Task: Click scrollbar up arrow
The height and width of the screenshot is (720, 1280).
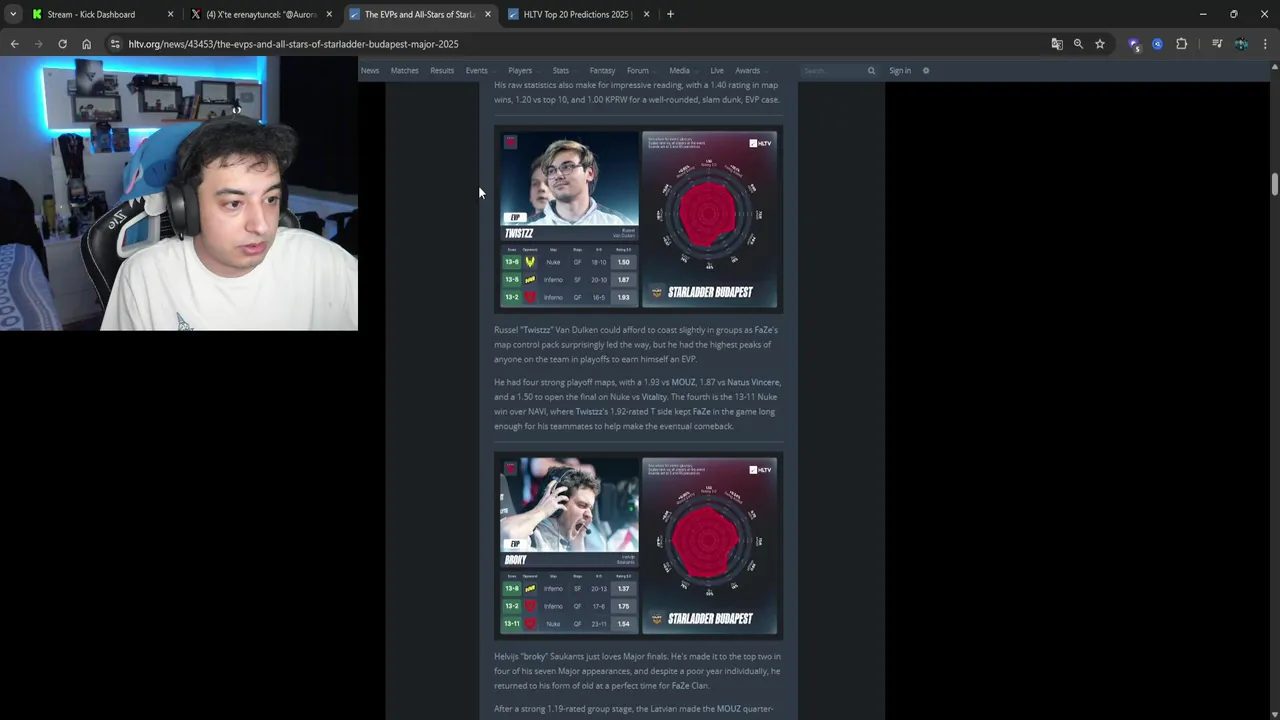Action: 1274,66
